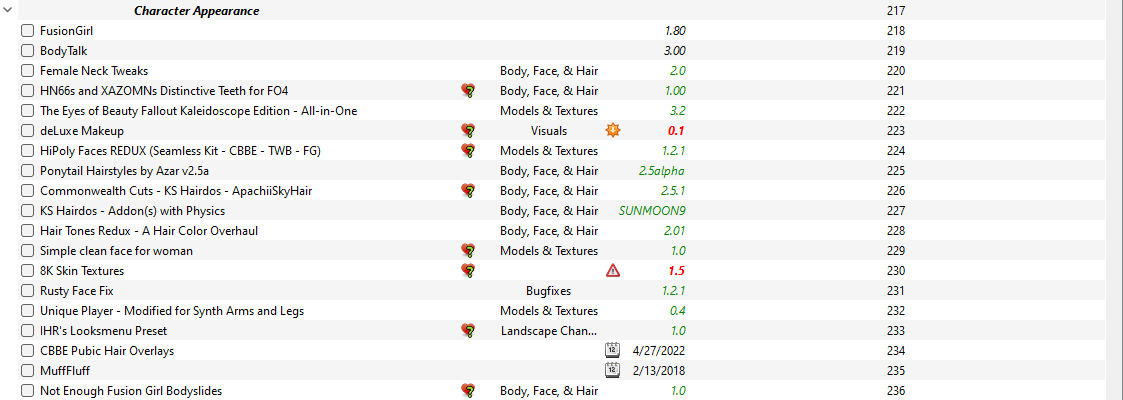
Task: Enable the Rusty Face Fix mod checkbox
Action: coord(27,291)
